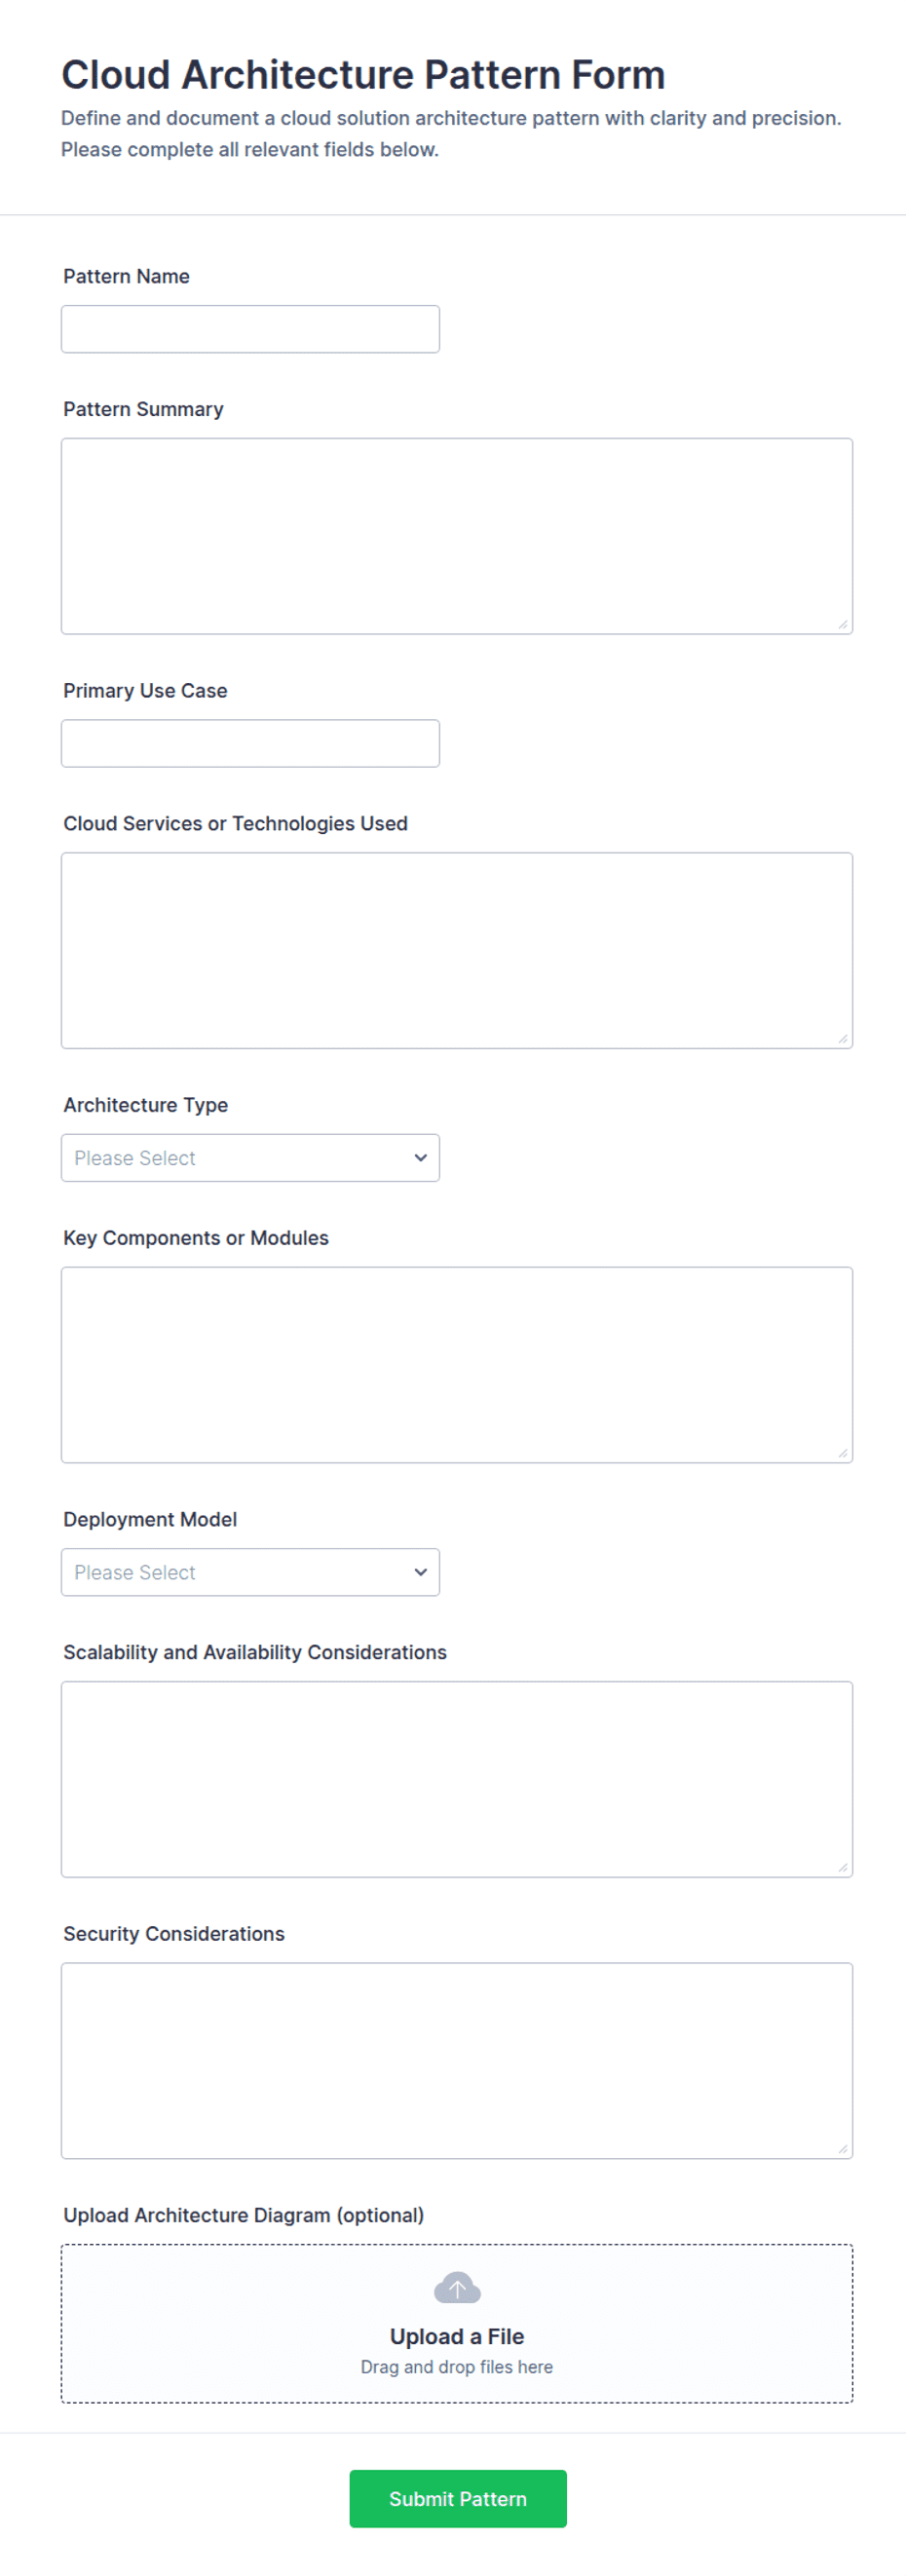
Task: Click inside the Cloud Services or Technologies textarea
Action: tap(457, 950)
